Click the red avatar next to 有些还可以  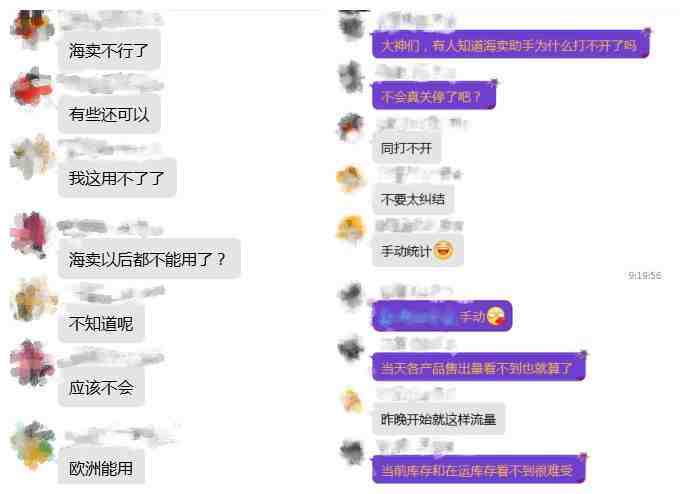[x=31, y=87]
